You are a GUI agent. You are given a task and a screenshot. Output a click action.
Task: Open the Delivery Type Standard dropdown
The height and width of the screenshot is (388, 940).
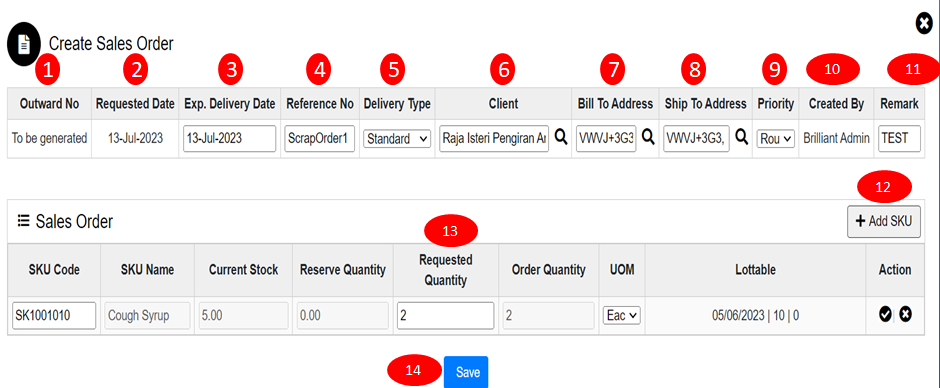coord(397,139)
